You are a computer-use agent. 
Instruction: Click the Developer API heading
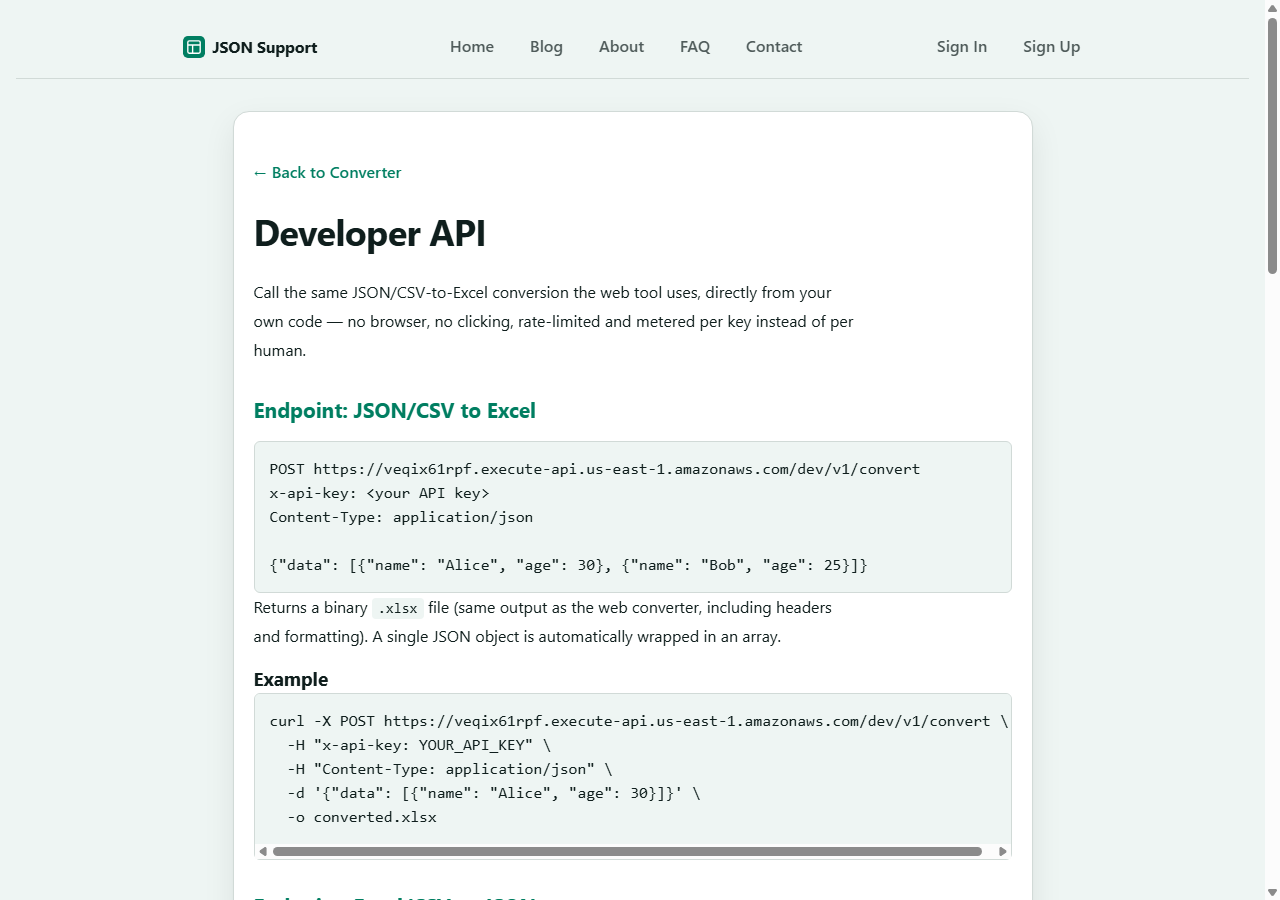[370, 233]
